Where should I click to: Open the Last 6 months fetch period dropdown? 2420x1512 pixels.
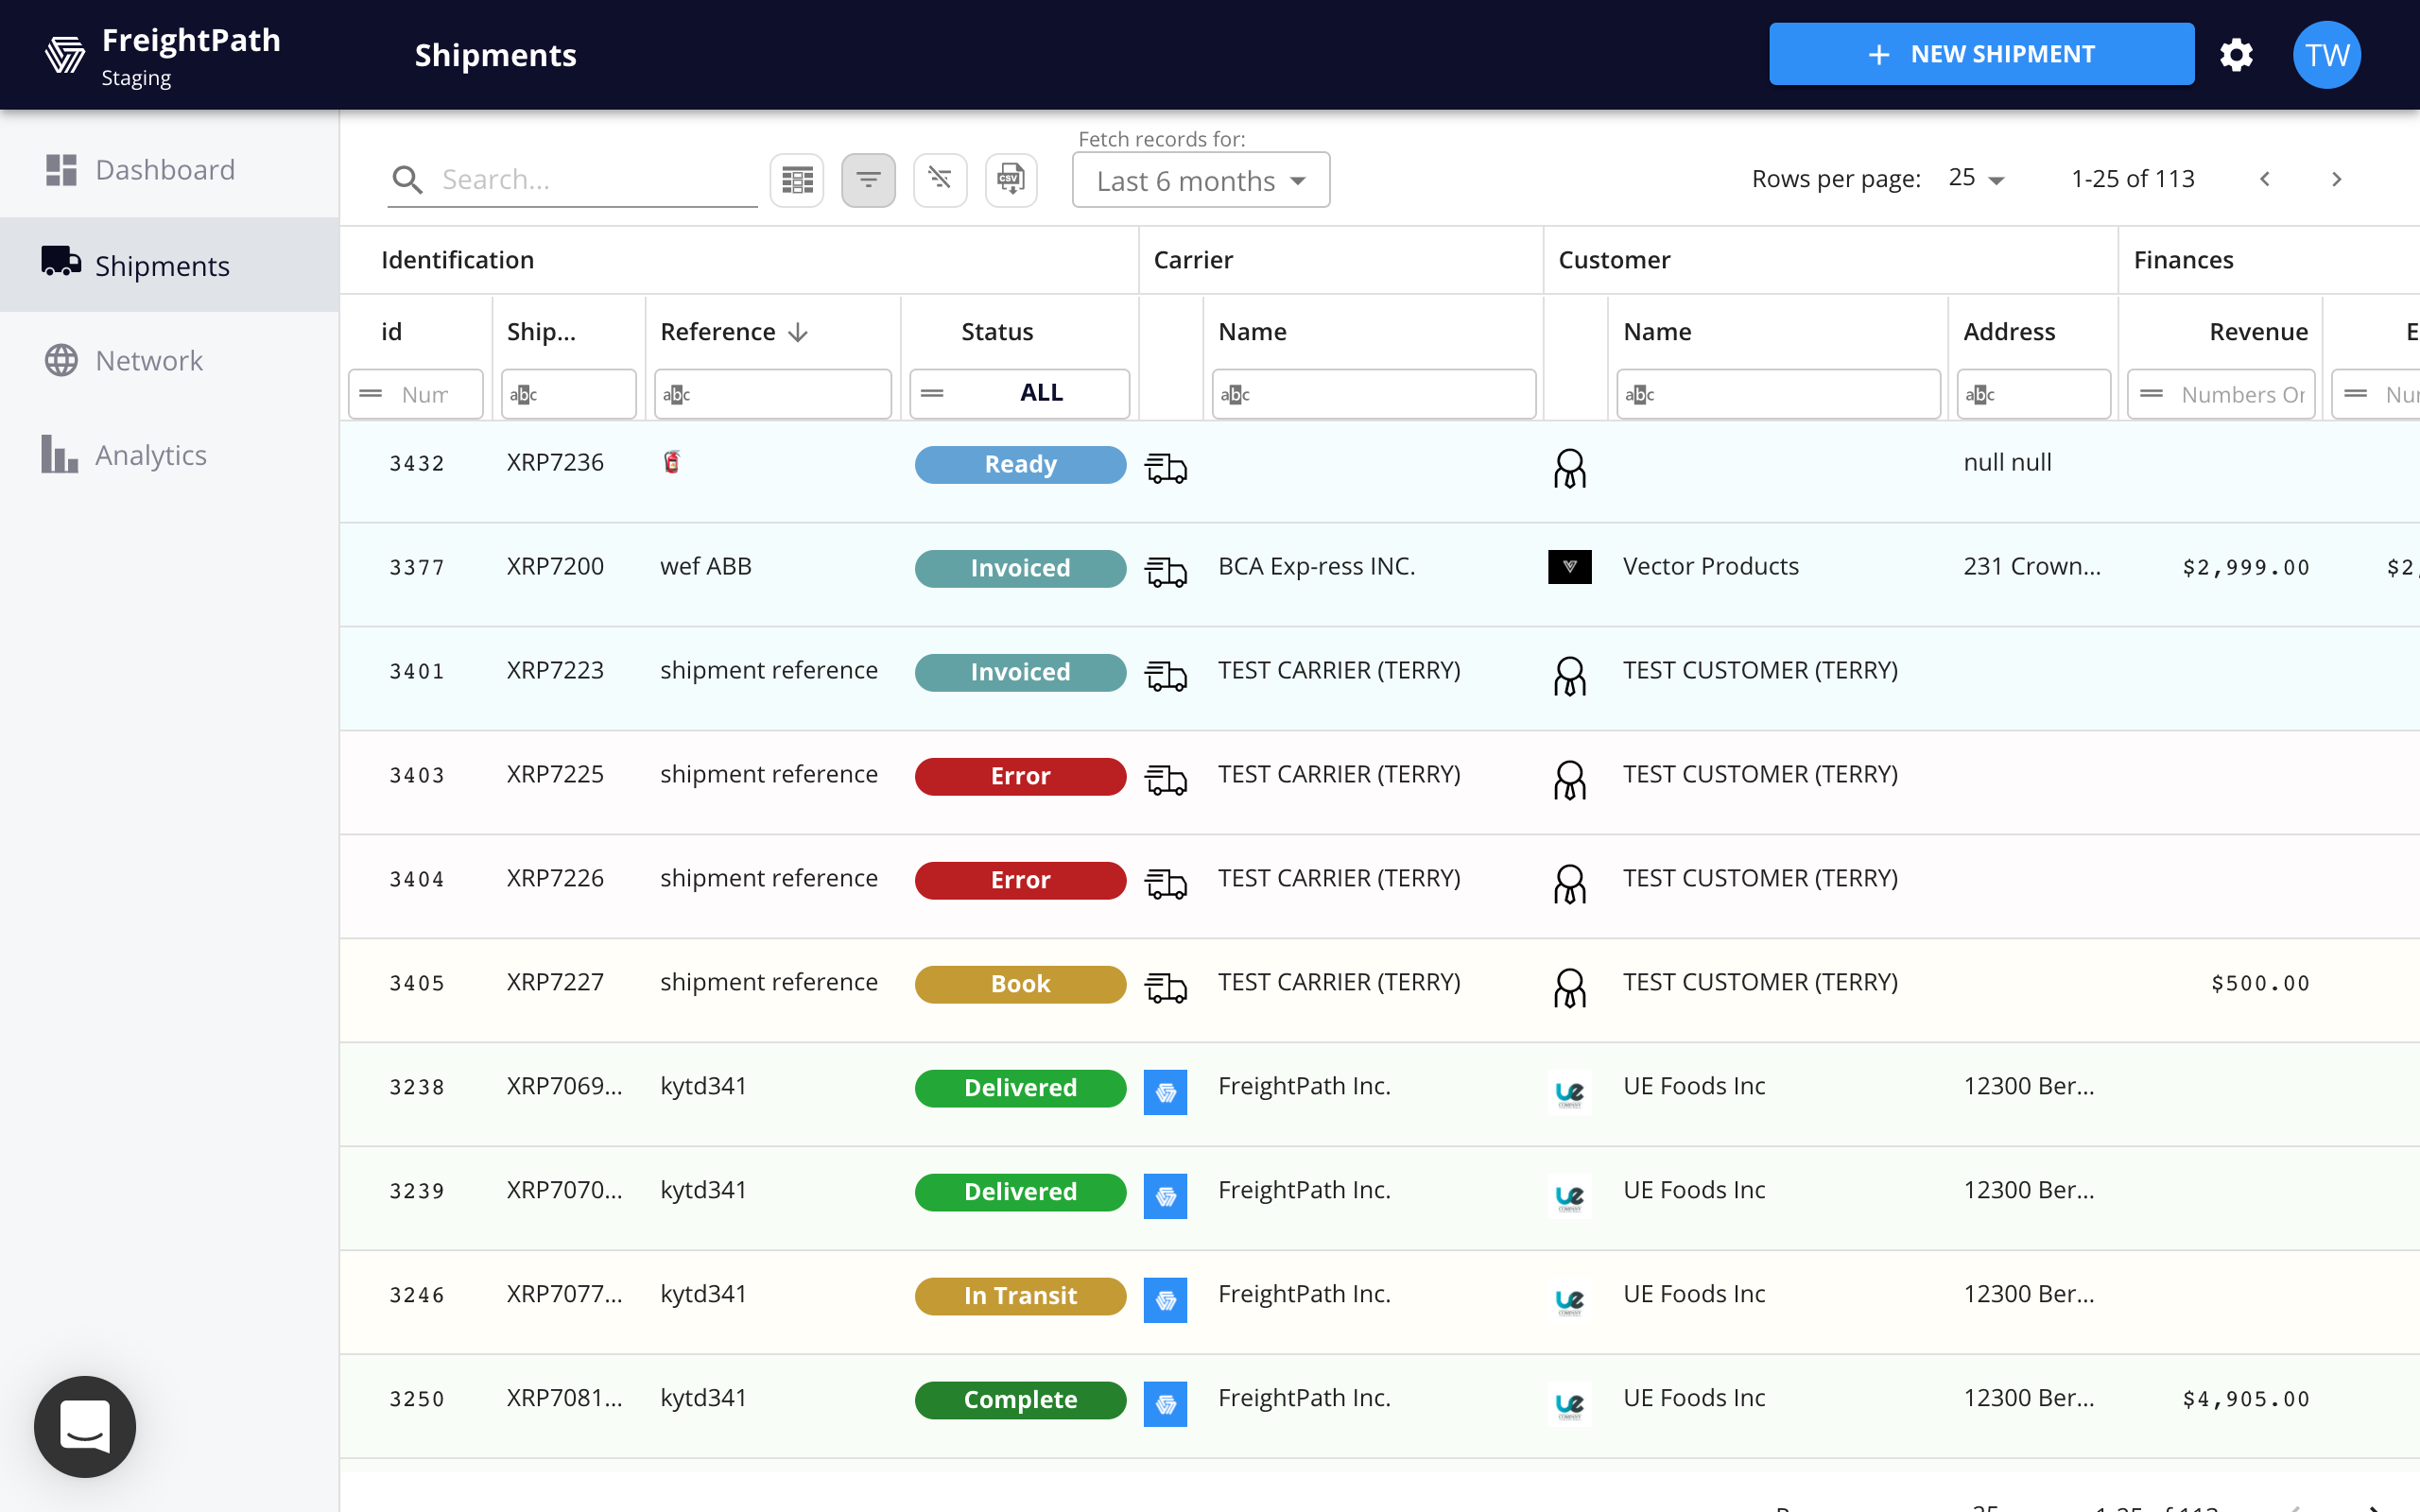click(1200, 180)
